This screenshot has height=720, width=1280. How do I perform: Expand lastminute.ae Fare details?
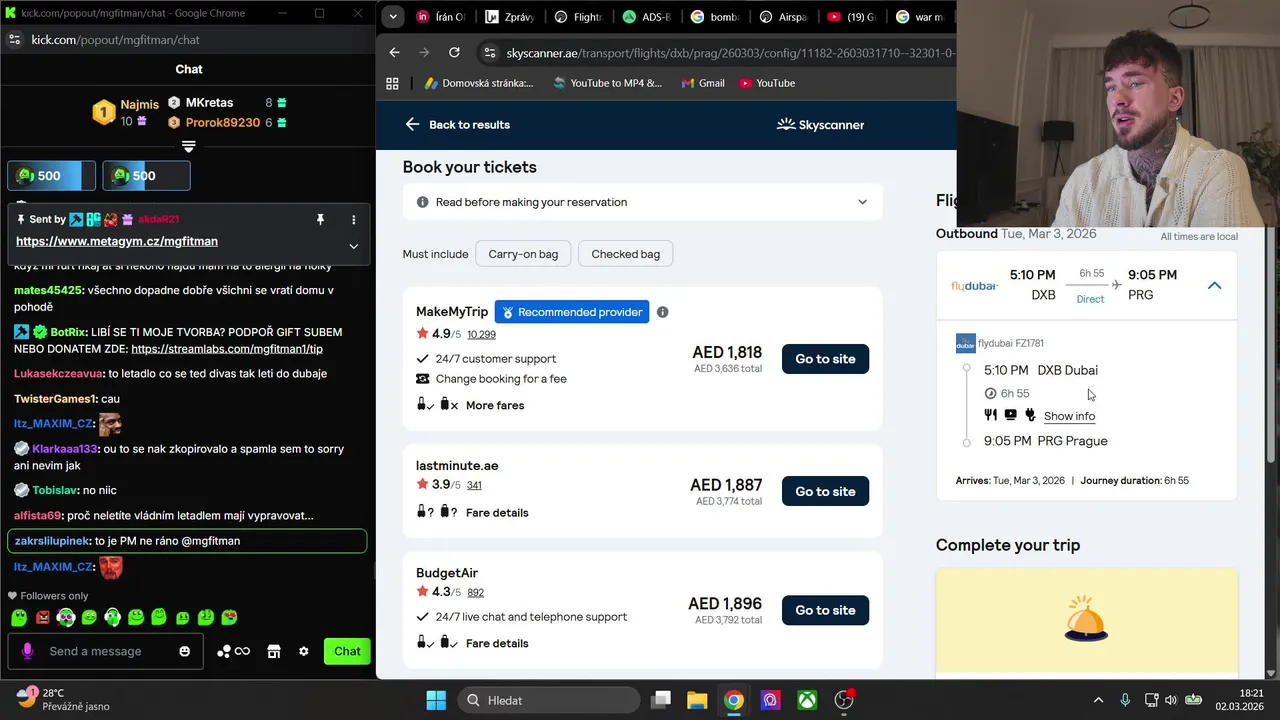coord(497,513)
